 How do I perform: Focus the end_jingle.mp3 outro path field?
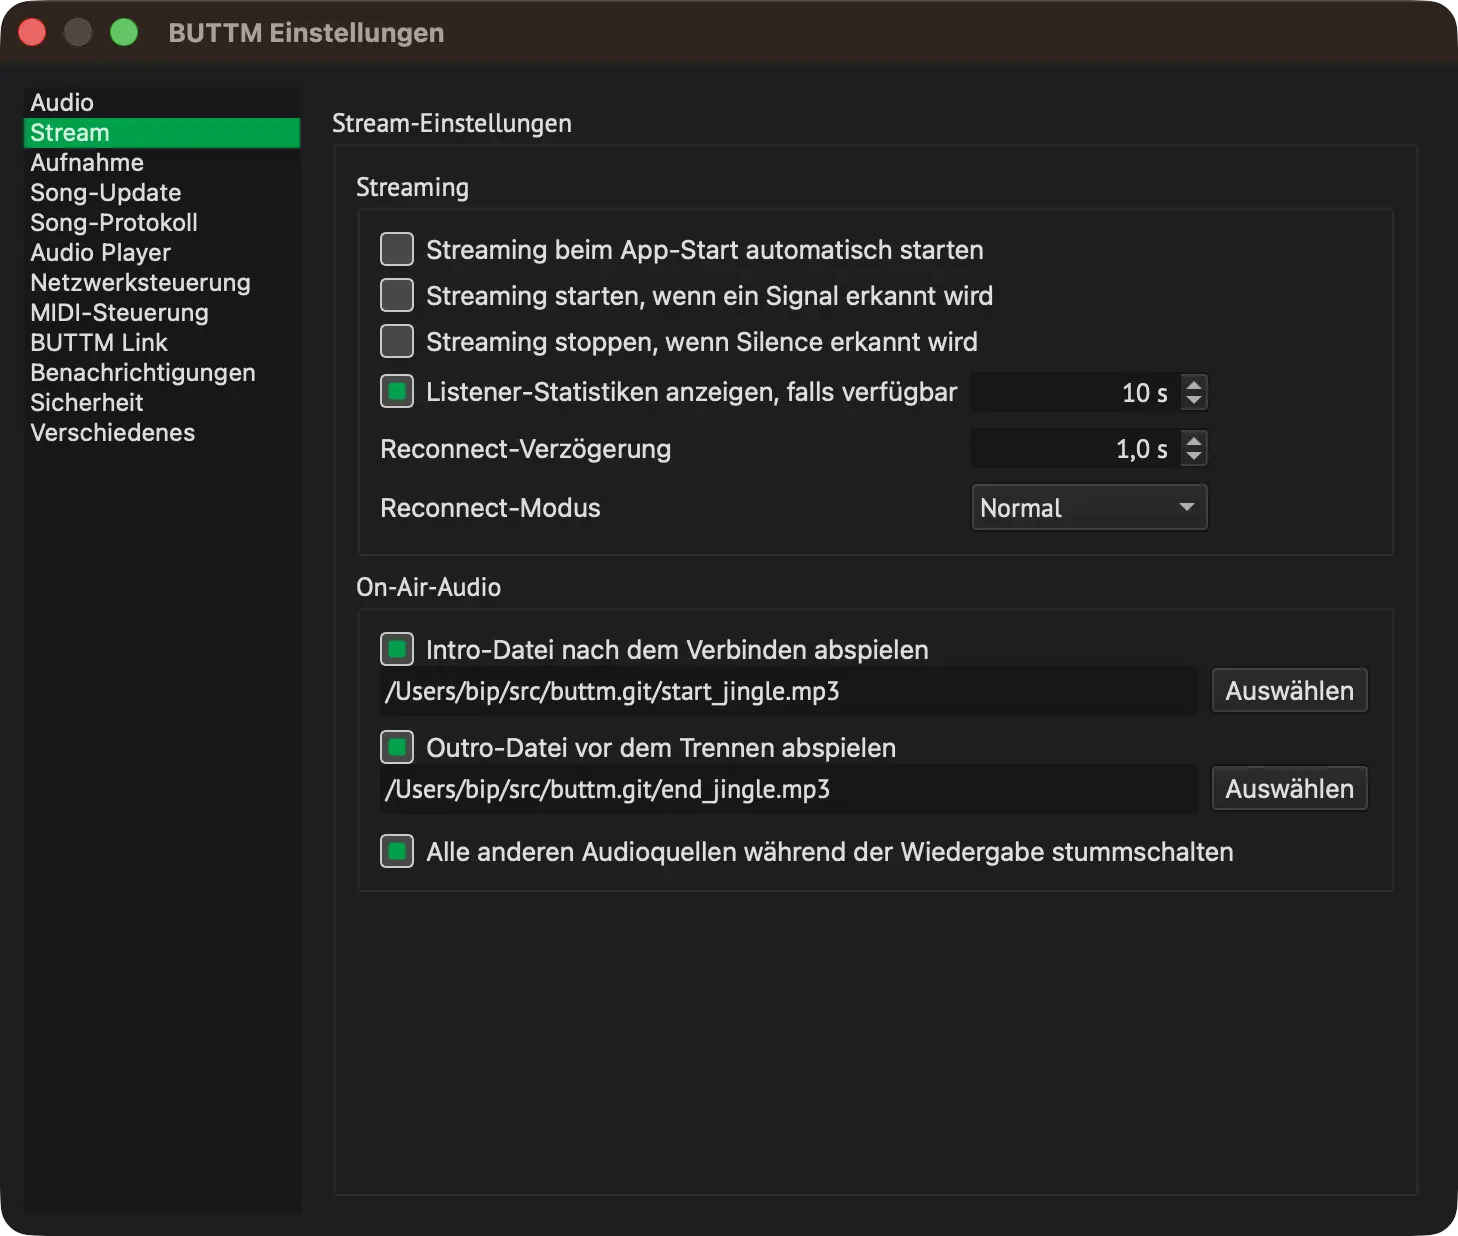[788, 789]
